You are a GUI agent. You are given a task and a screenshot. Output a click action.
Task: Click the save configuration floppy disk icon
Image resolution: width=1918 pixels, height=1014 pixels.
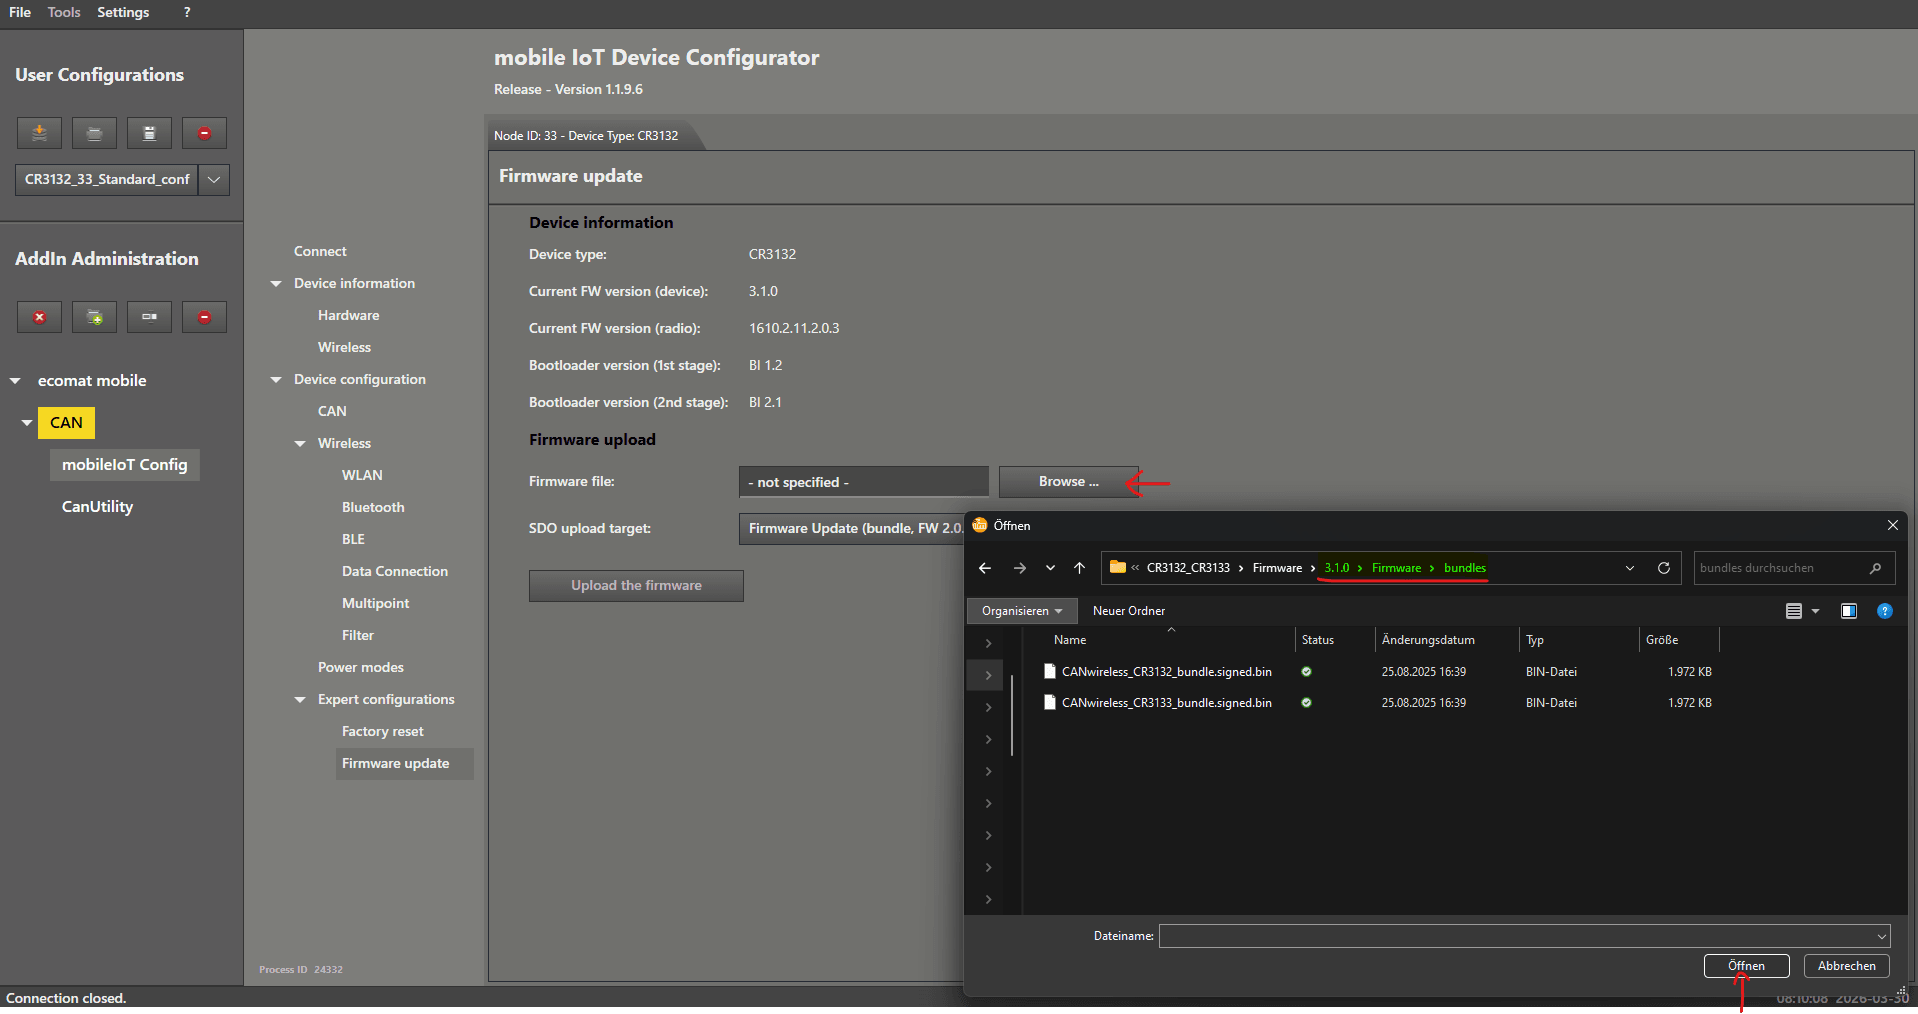149,133
